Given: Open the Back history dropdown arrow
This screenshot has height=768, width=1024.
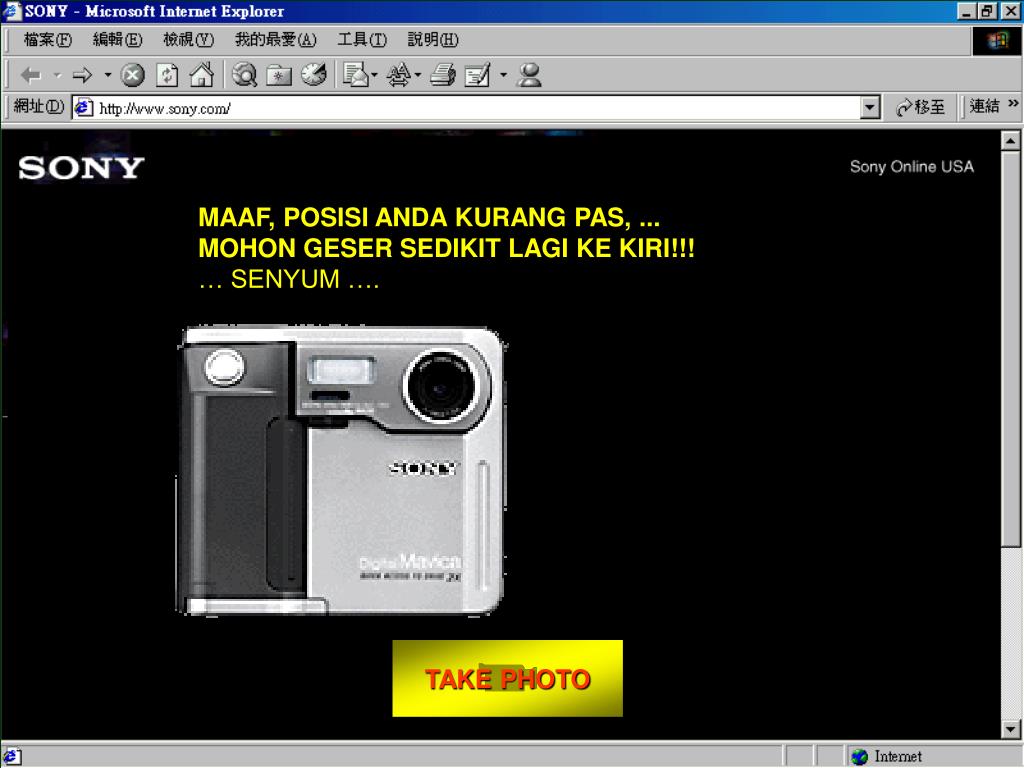Looking at the screenshot, I should pyautogui.click(x=57, y=75).
